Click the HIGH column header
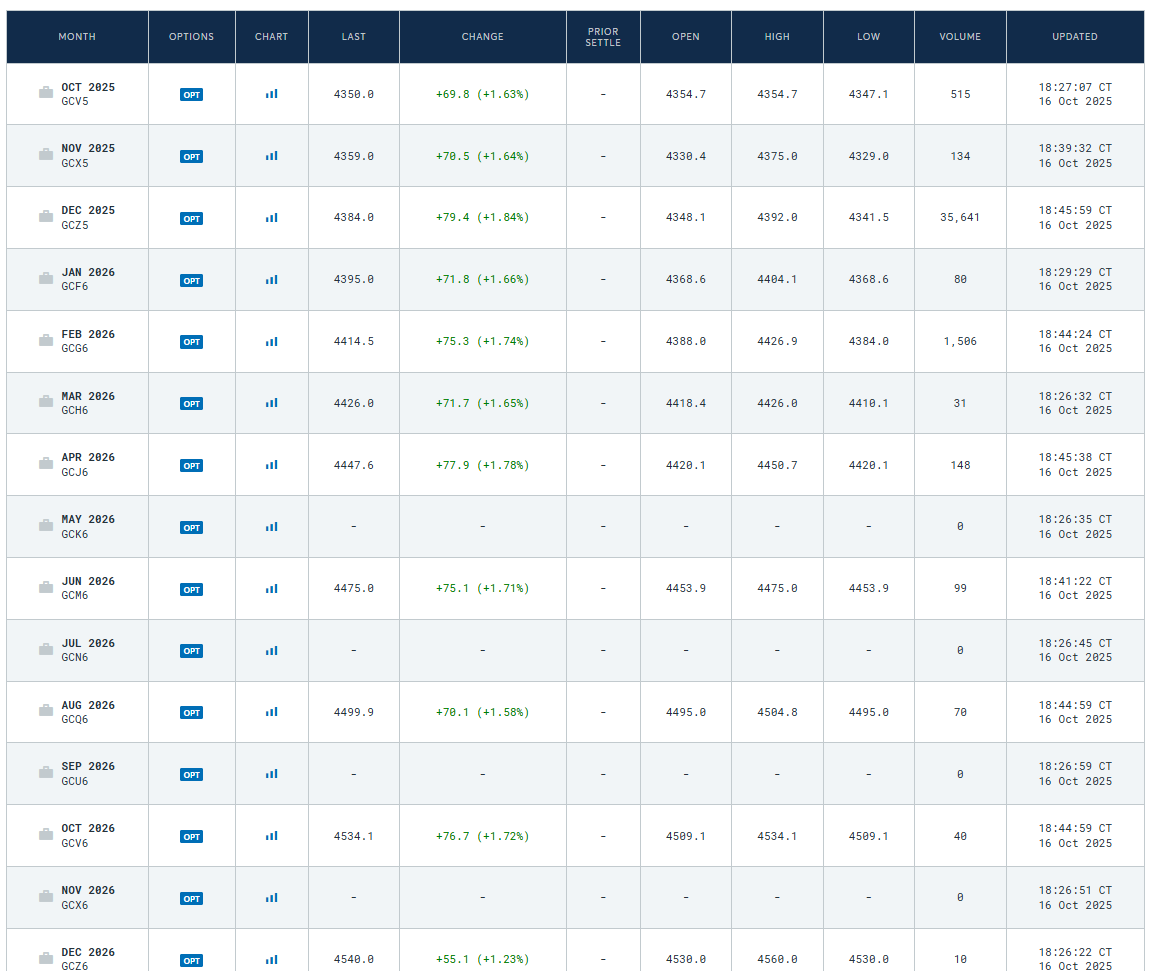 pyautogui.click(x=777, y=37)
